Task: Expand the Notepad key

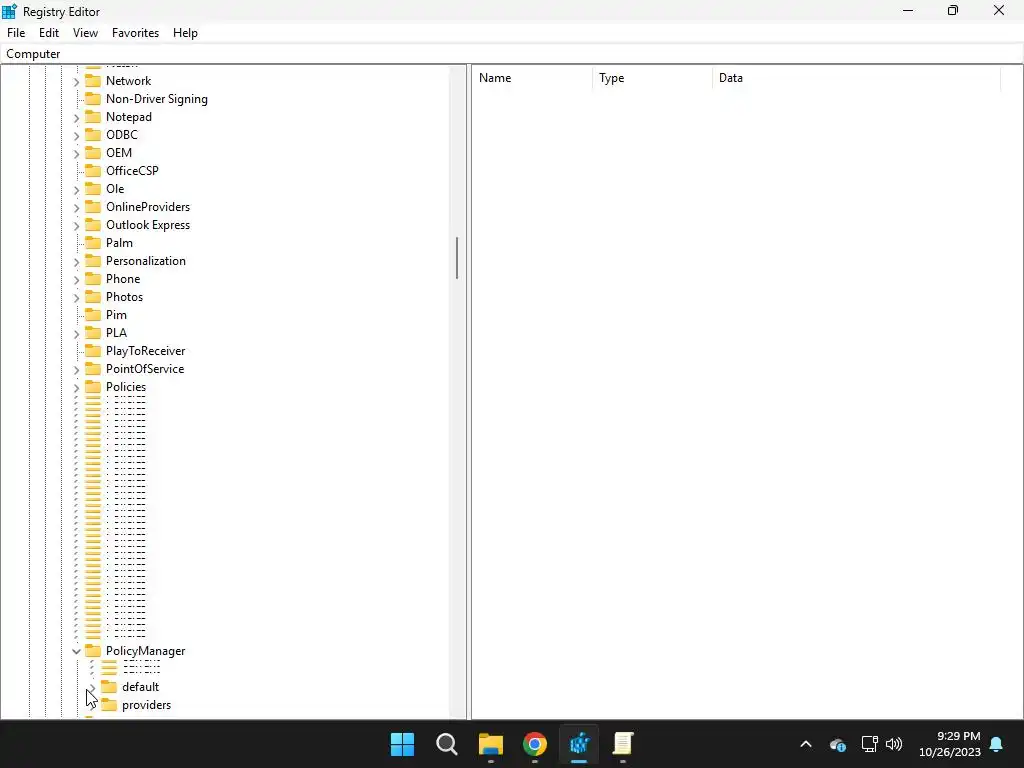Action: point(76,118)
